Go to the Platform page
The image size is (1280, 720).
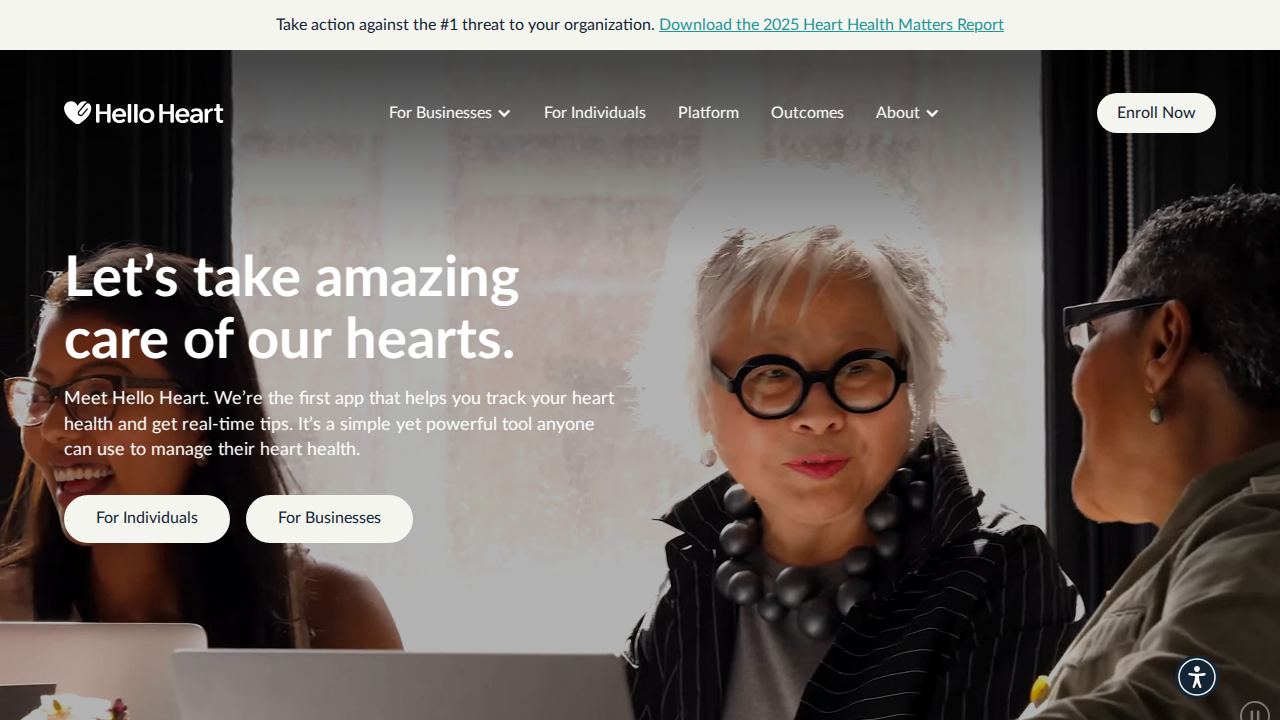click(708, 113)
